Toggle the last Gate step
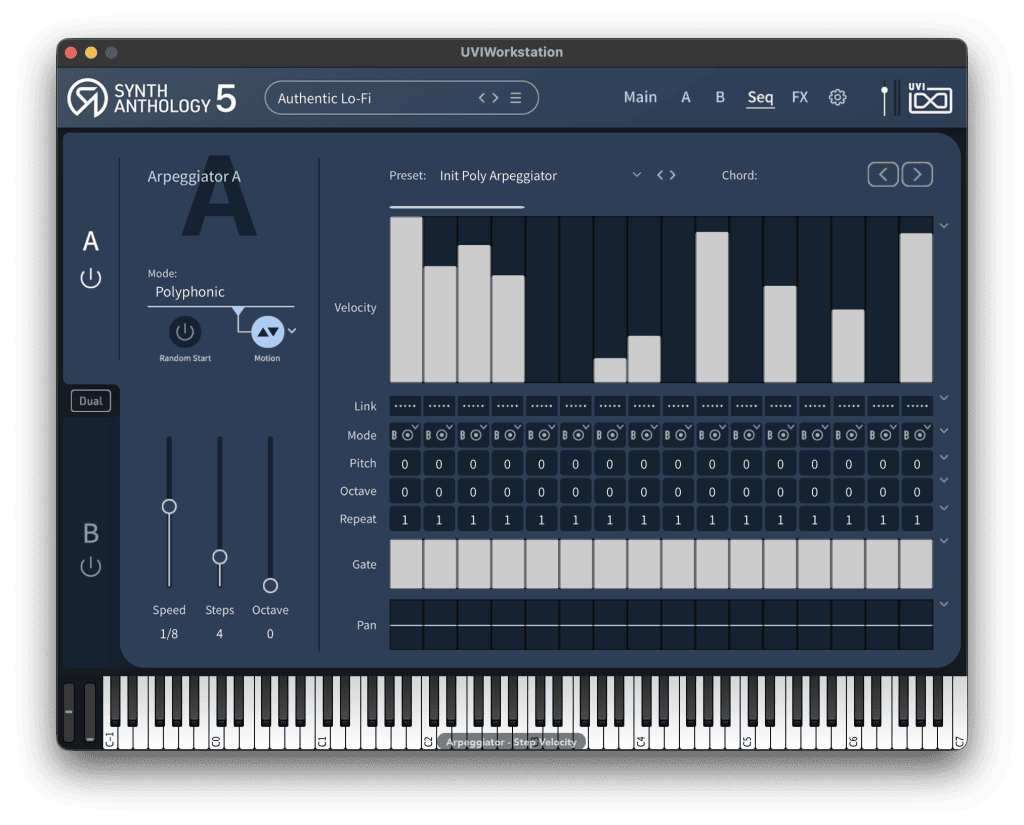The height and width of the screenshot is (825, 1024). click(917, 564)
